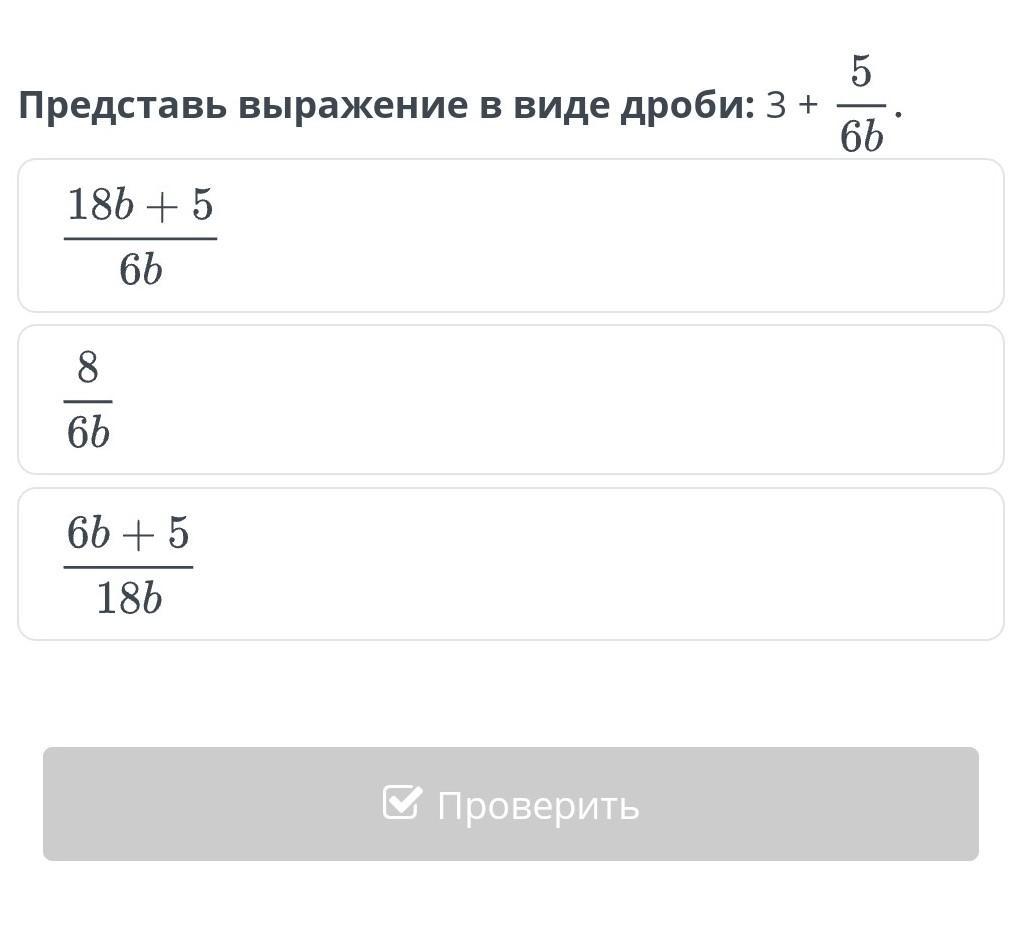Click the numerator 8 in second option
This screenshot has height=950, width=1017.
88,369
